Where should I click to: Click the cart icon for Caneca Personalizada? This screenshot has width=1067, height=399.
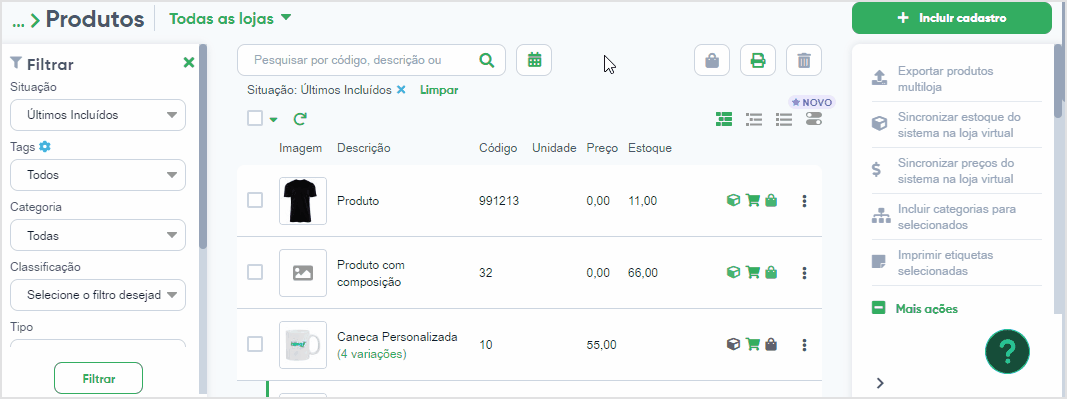point(753,345)
